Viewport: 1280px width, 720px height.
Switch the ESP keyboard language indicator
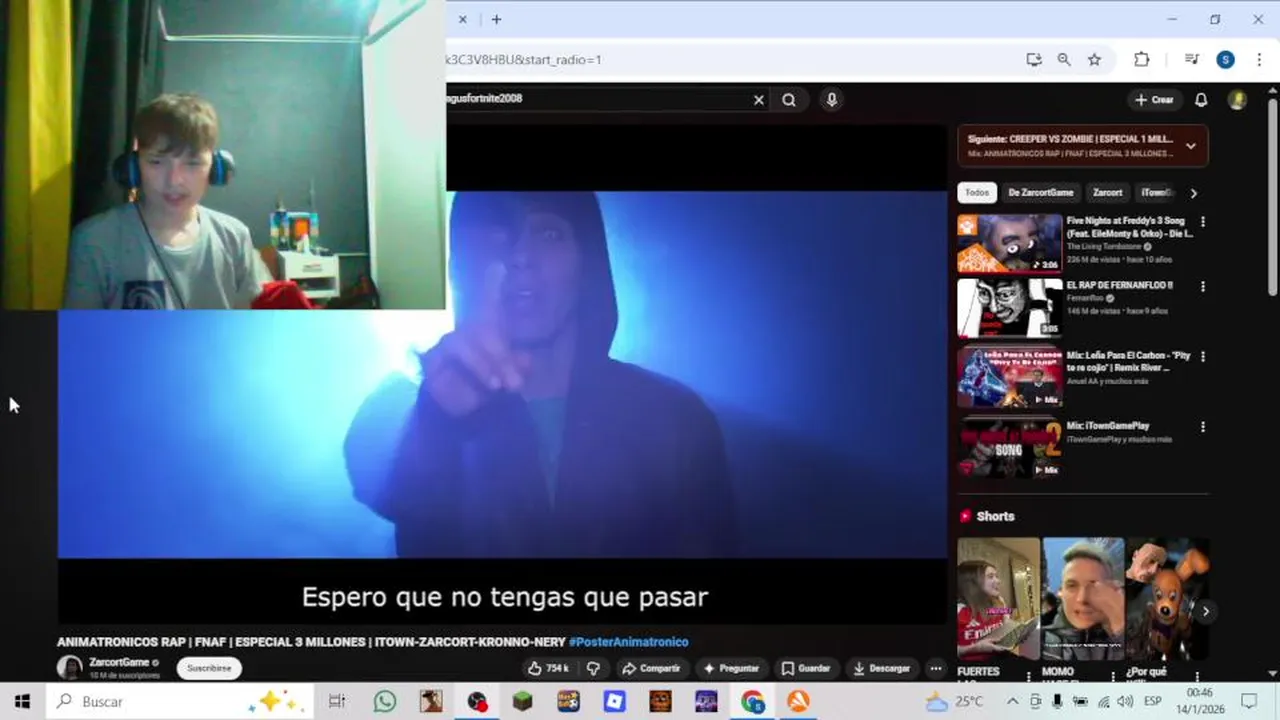(1152, 701)
